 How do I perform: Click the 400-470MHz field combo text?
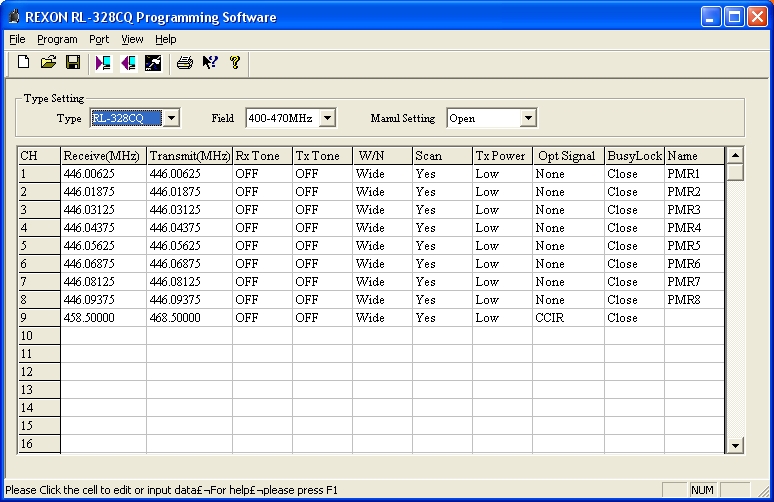tap(280, 118)
